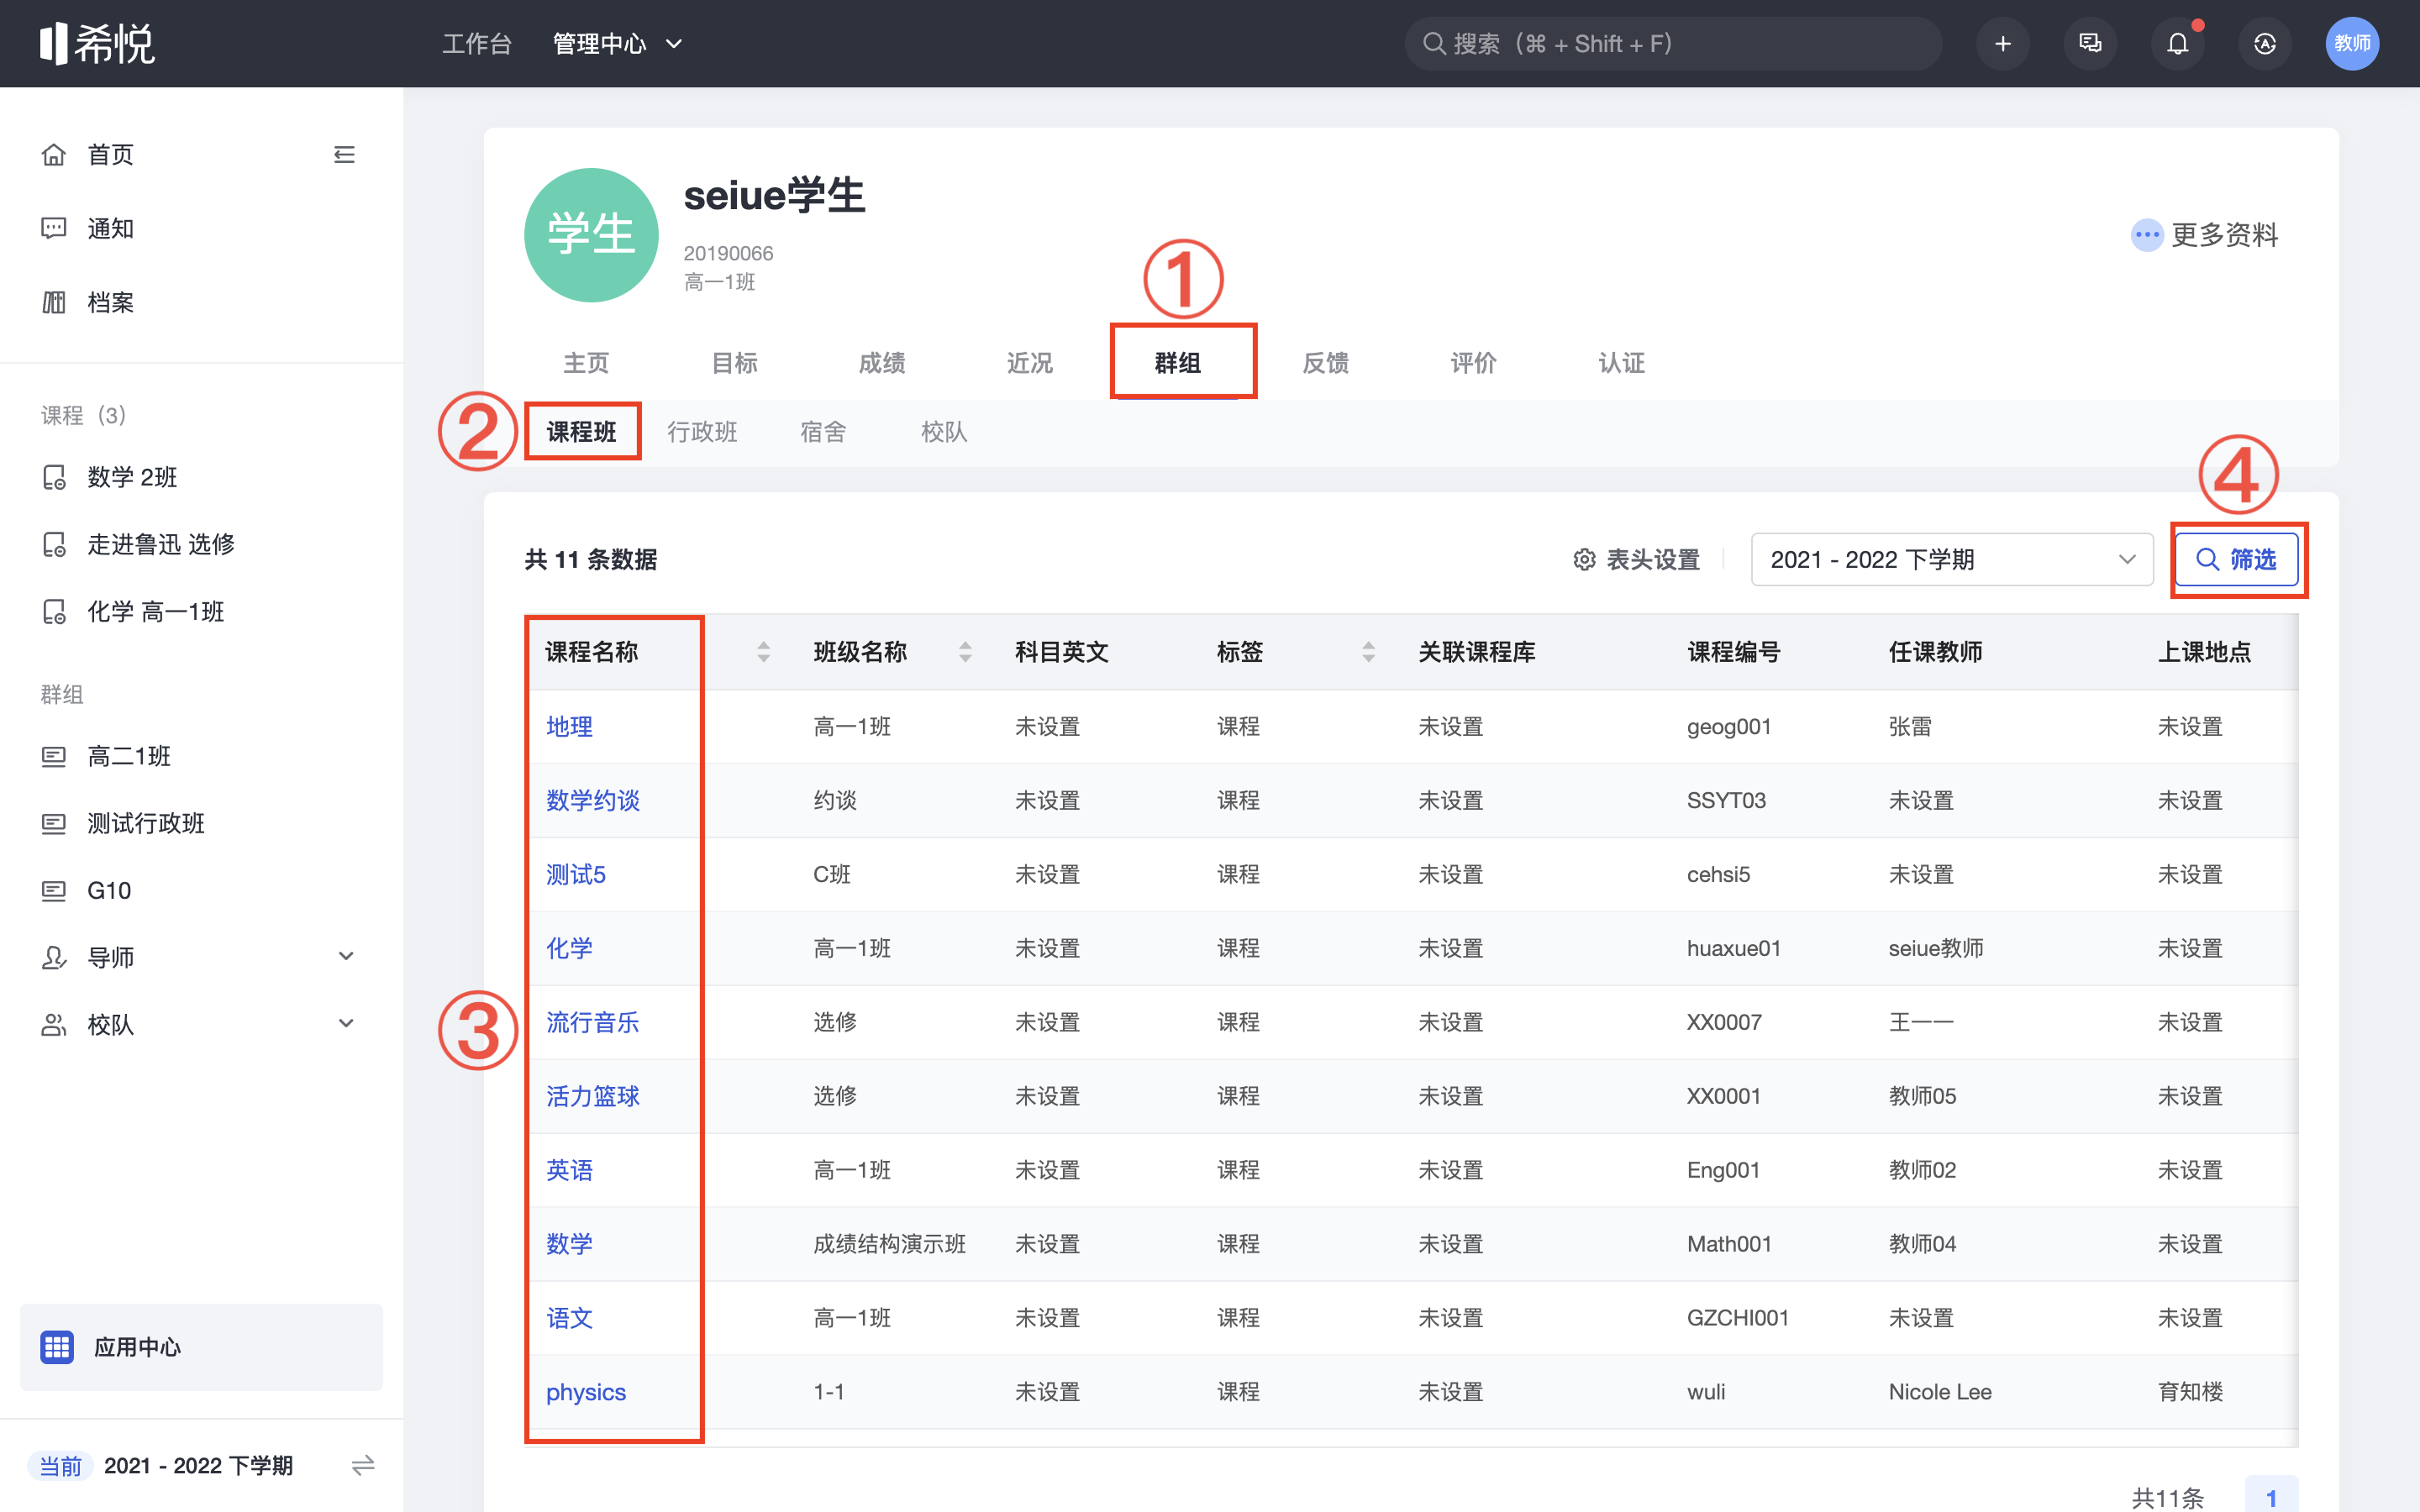The height and width of the screenshot is (1512, 2420).
Task: Open the 流行音乐 course link
Action: coord(593,1023)
